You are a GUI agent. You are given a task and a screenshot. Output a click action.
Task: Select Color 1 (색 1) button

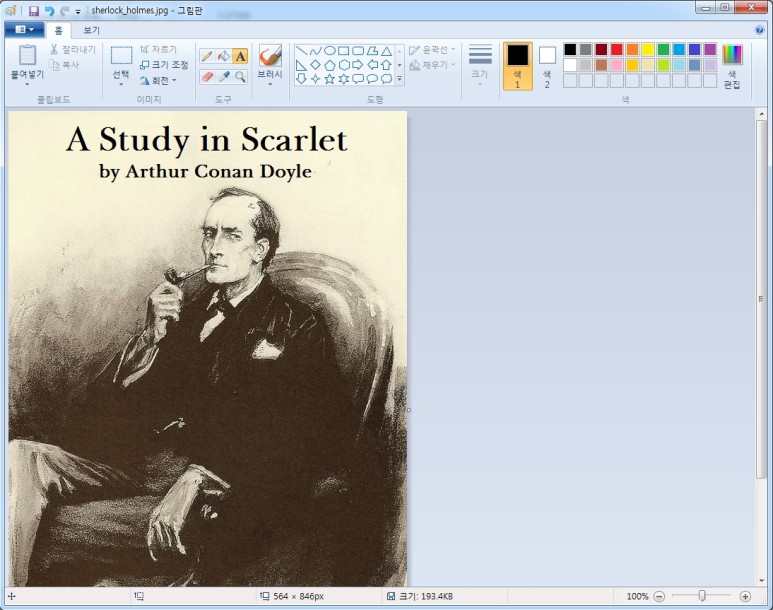[x=518, y=66]
